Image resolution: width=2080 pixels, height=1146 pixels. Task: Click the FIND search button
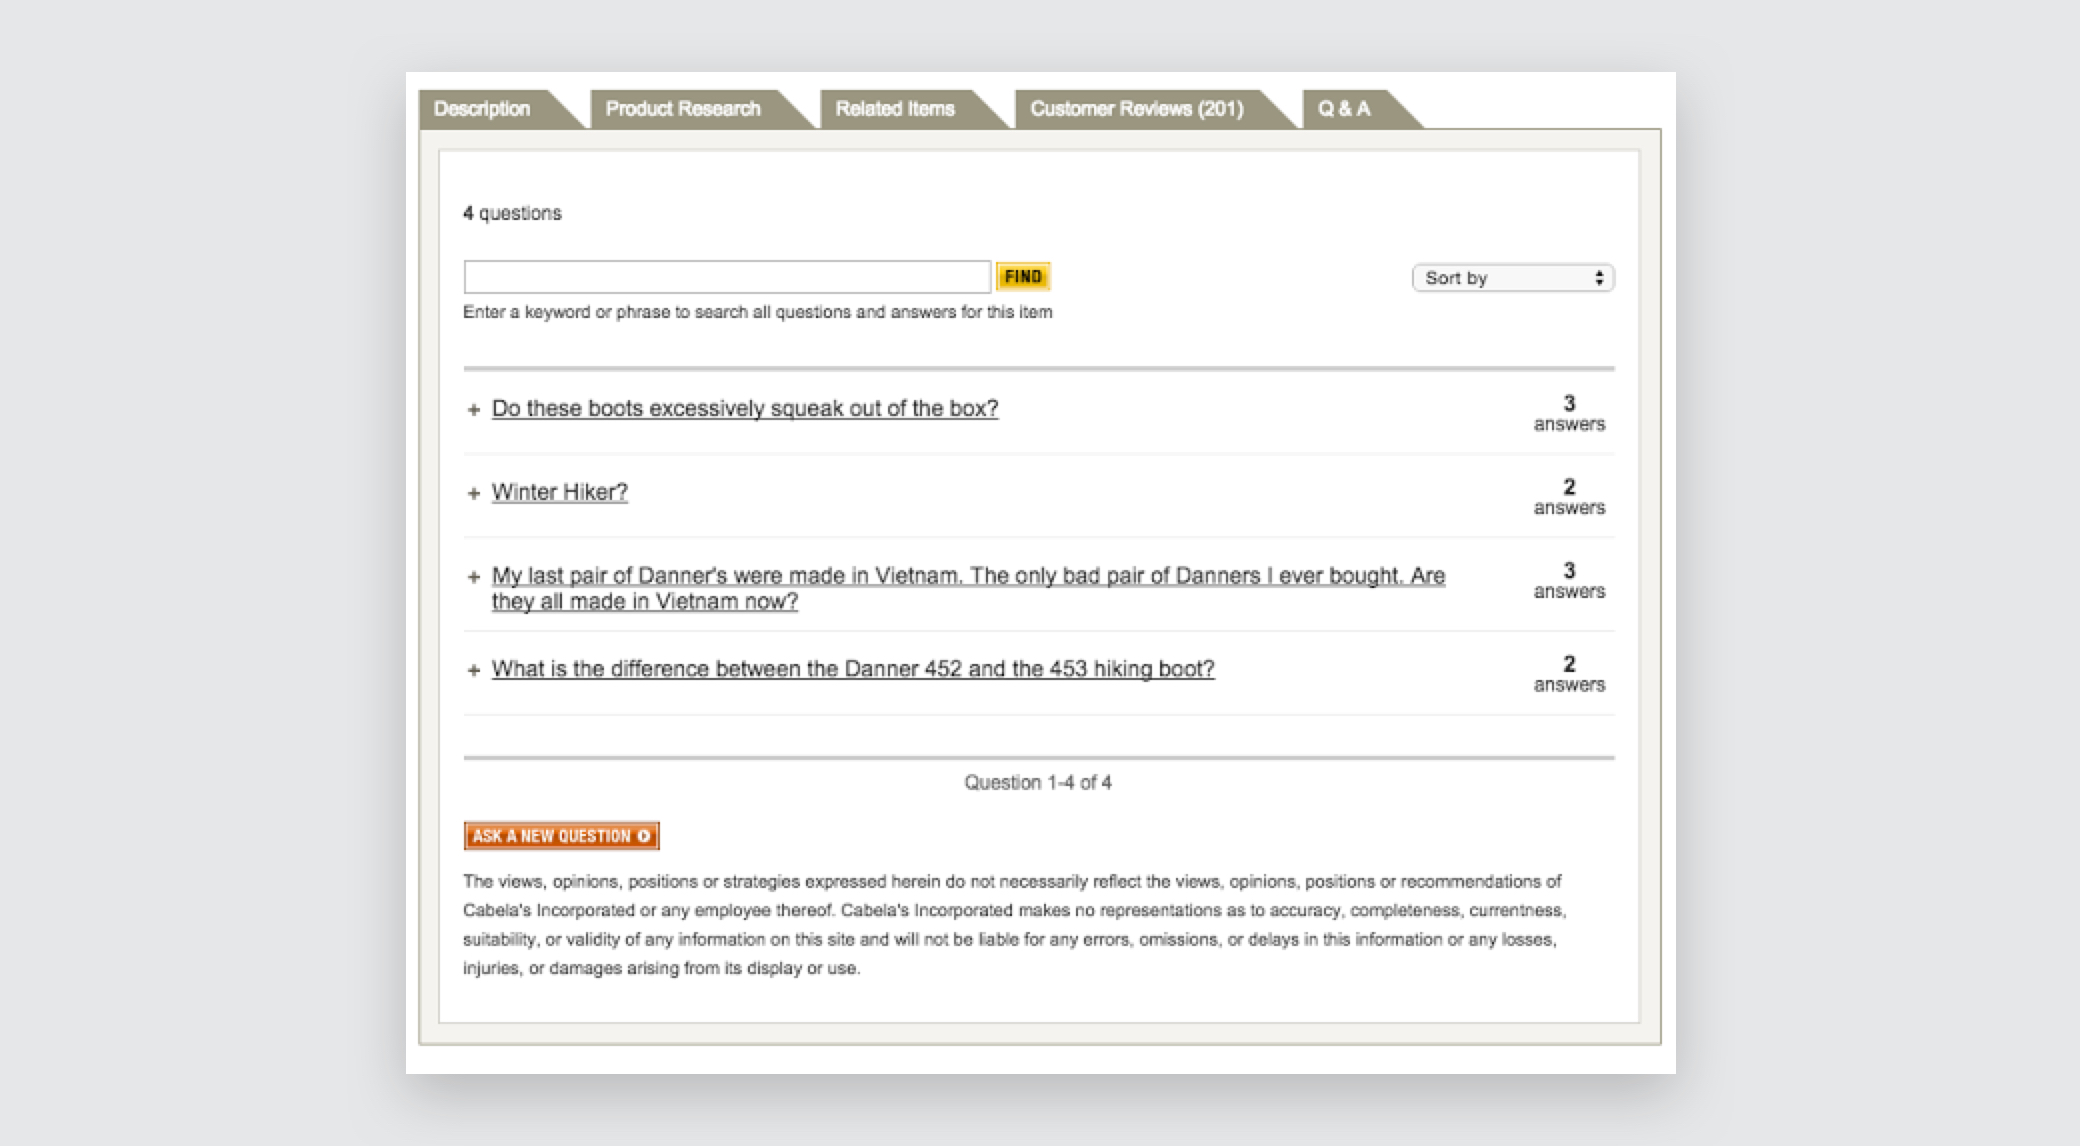(1022, 277)
